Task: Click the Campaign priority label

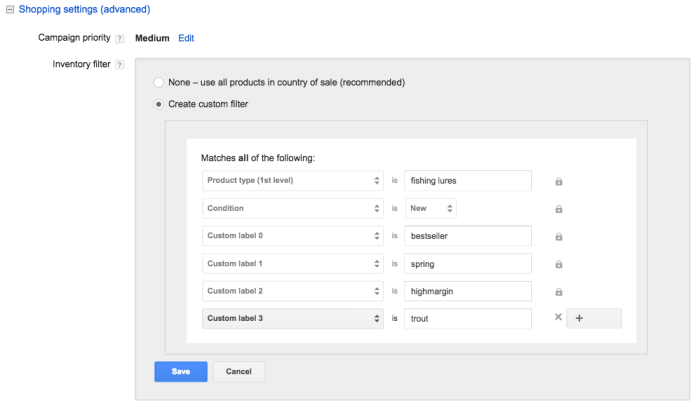Action: pyautogui.click(x=74, y=38)
